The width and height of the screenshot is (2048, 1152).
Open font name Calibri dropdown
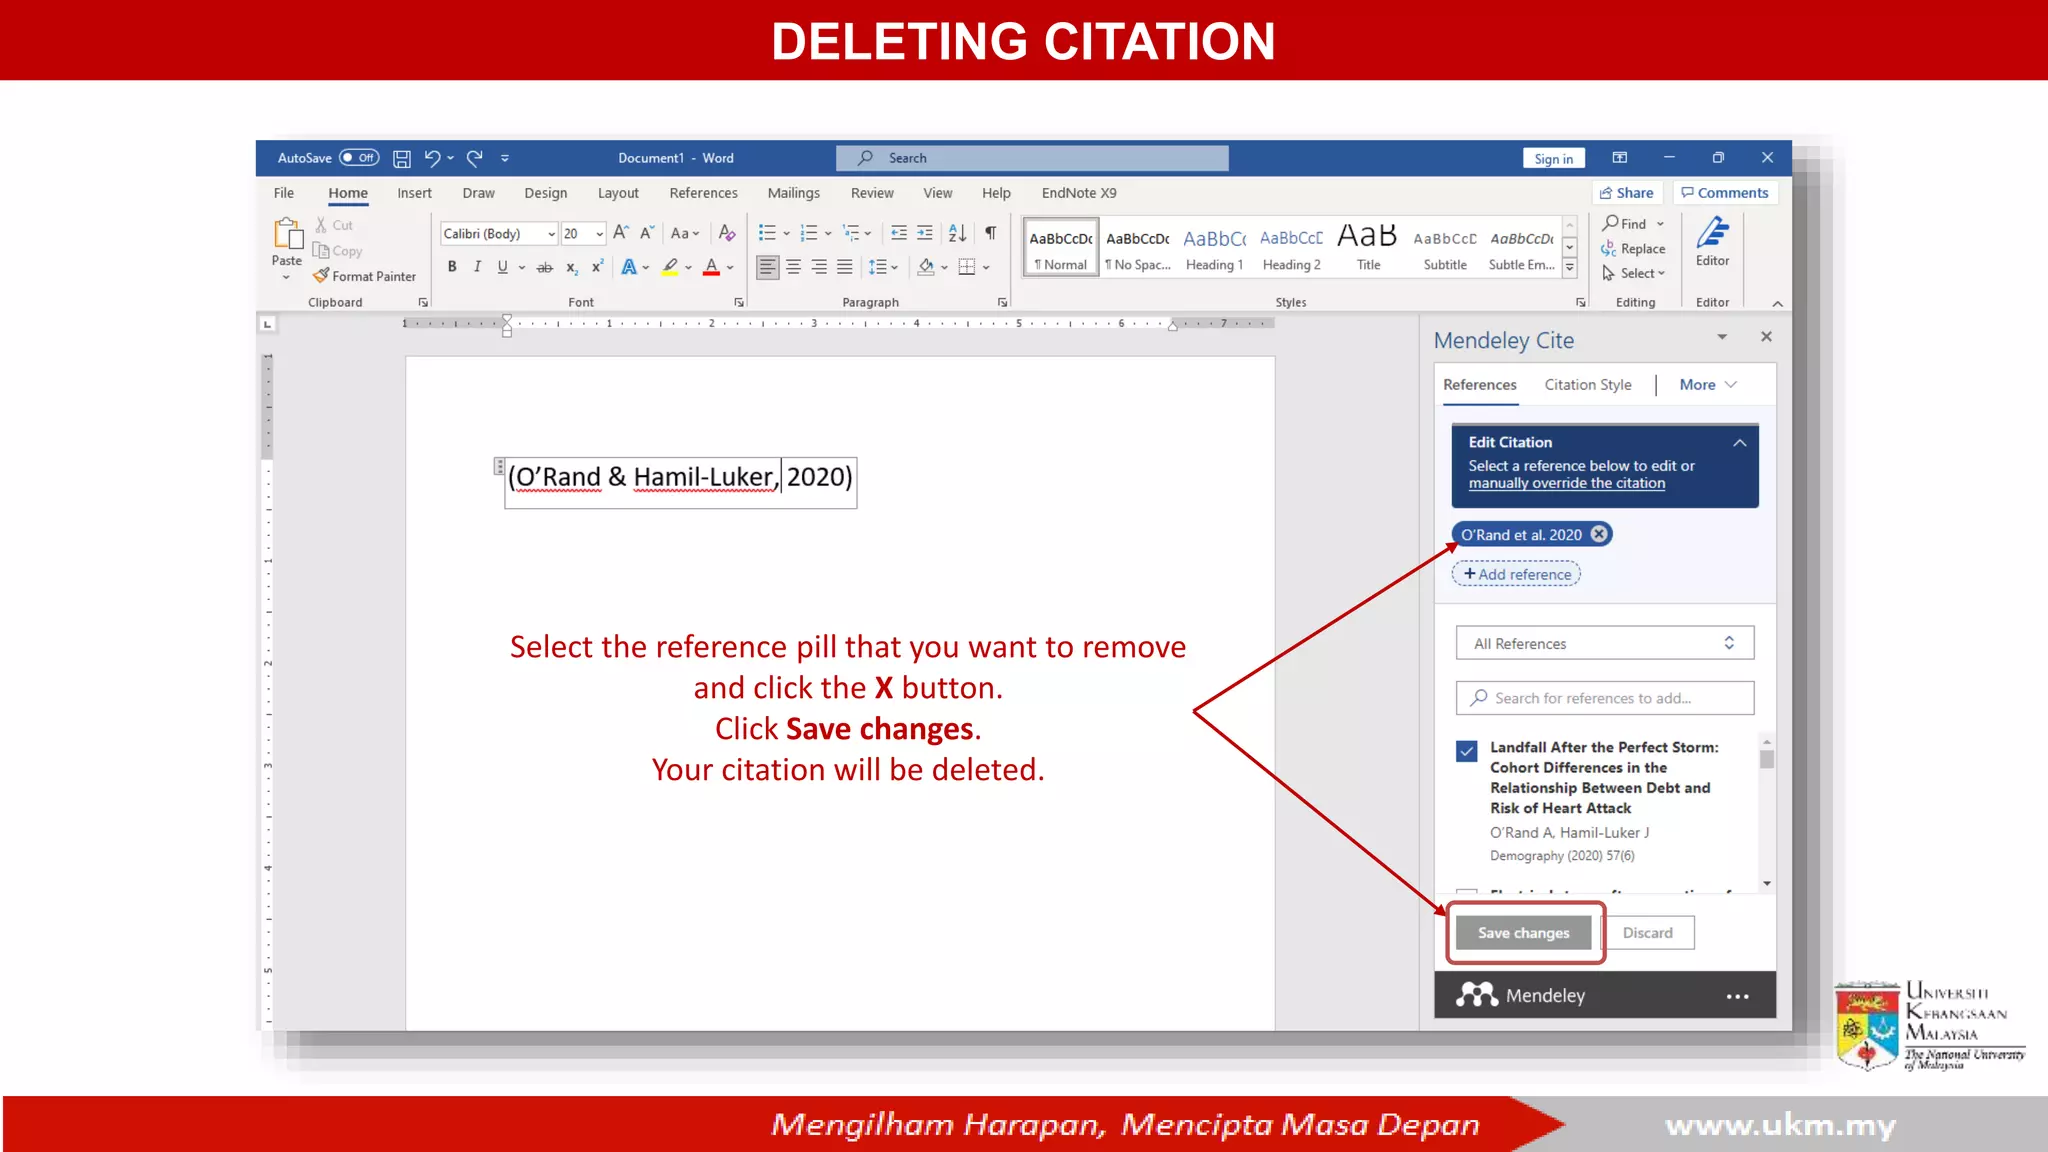[551, 233]
